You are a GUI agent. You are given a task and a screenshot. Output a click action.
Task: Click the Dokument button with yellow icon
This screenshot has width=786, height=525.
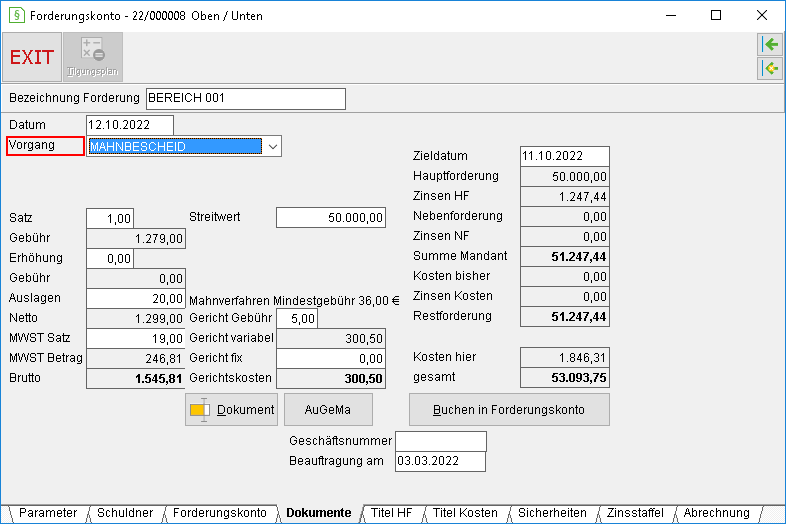click(231, 410)
